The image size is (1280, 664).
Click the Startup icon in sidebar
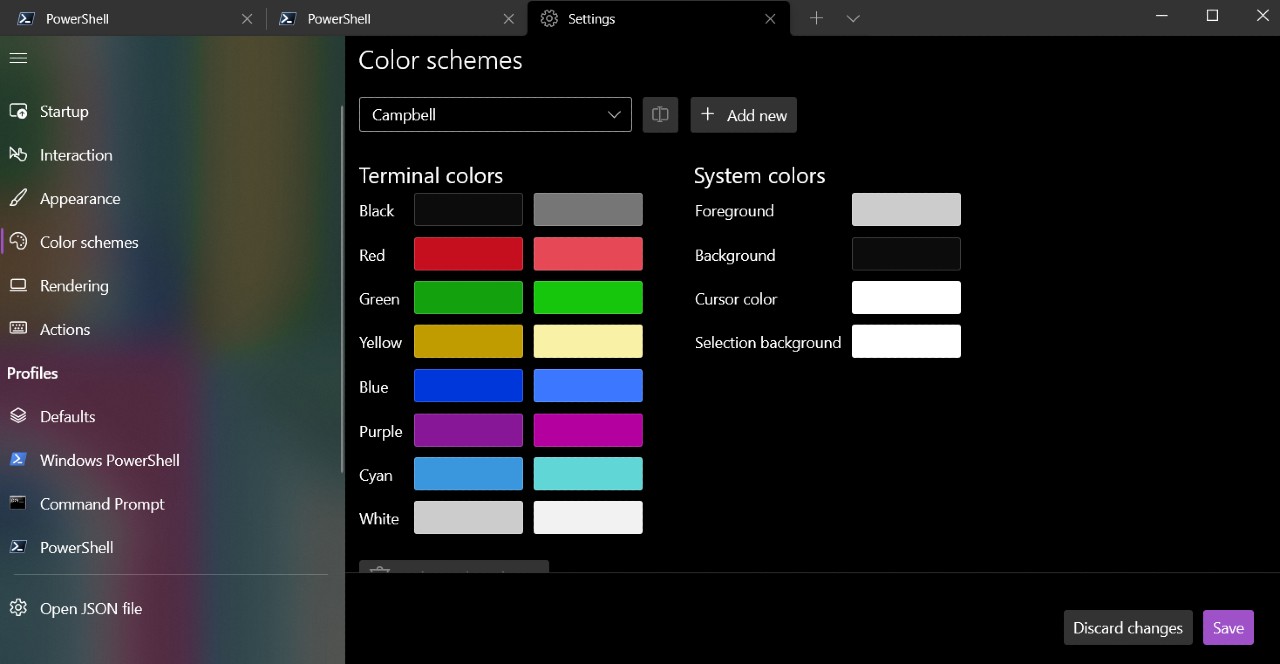click(18, 111)
